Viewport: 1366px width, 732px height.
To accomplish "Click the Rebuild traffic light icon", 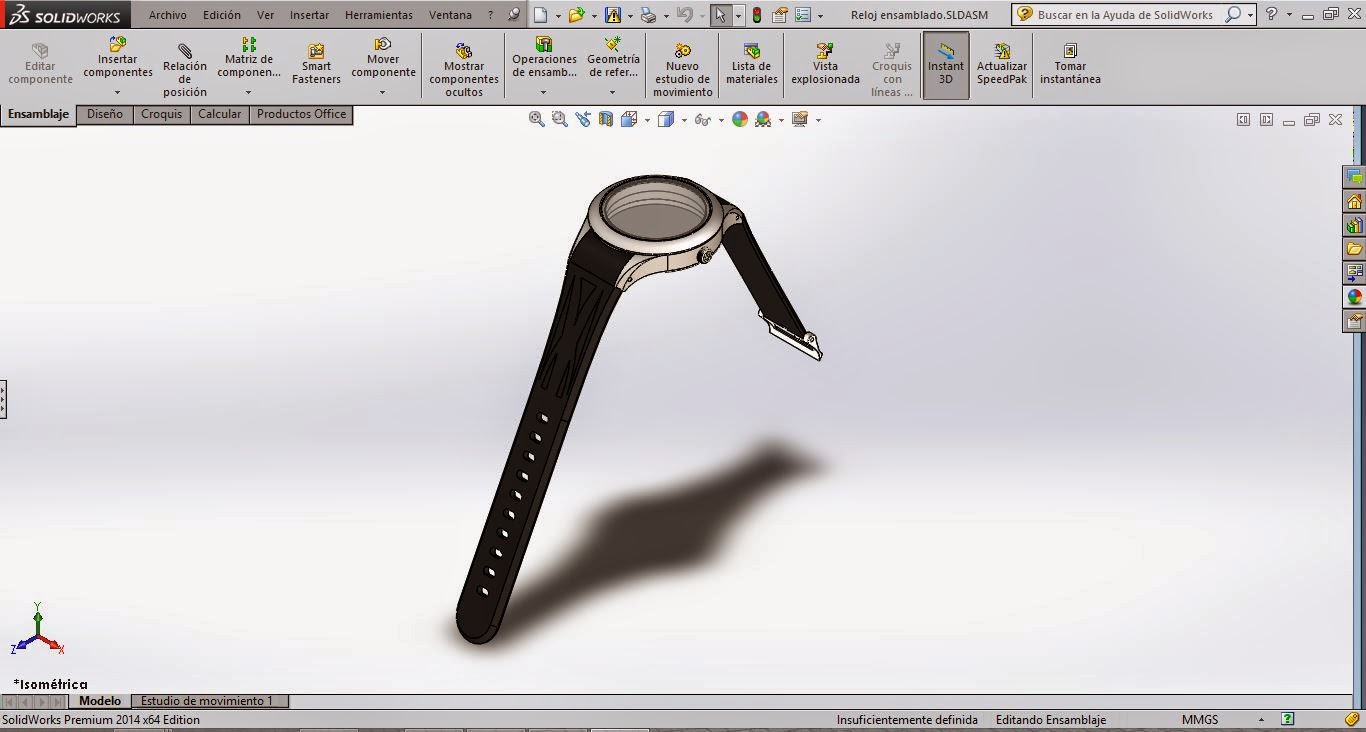I will pos(757,15).
